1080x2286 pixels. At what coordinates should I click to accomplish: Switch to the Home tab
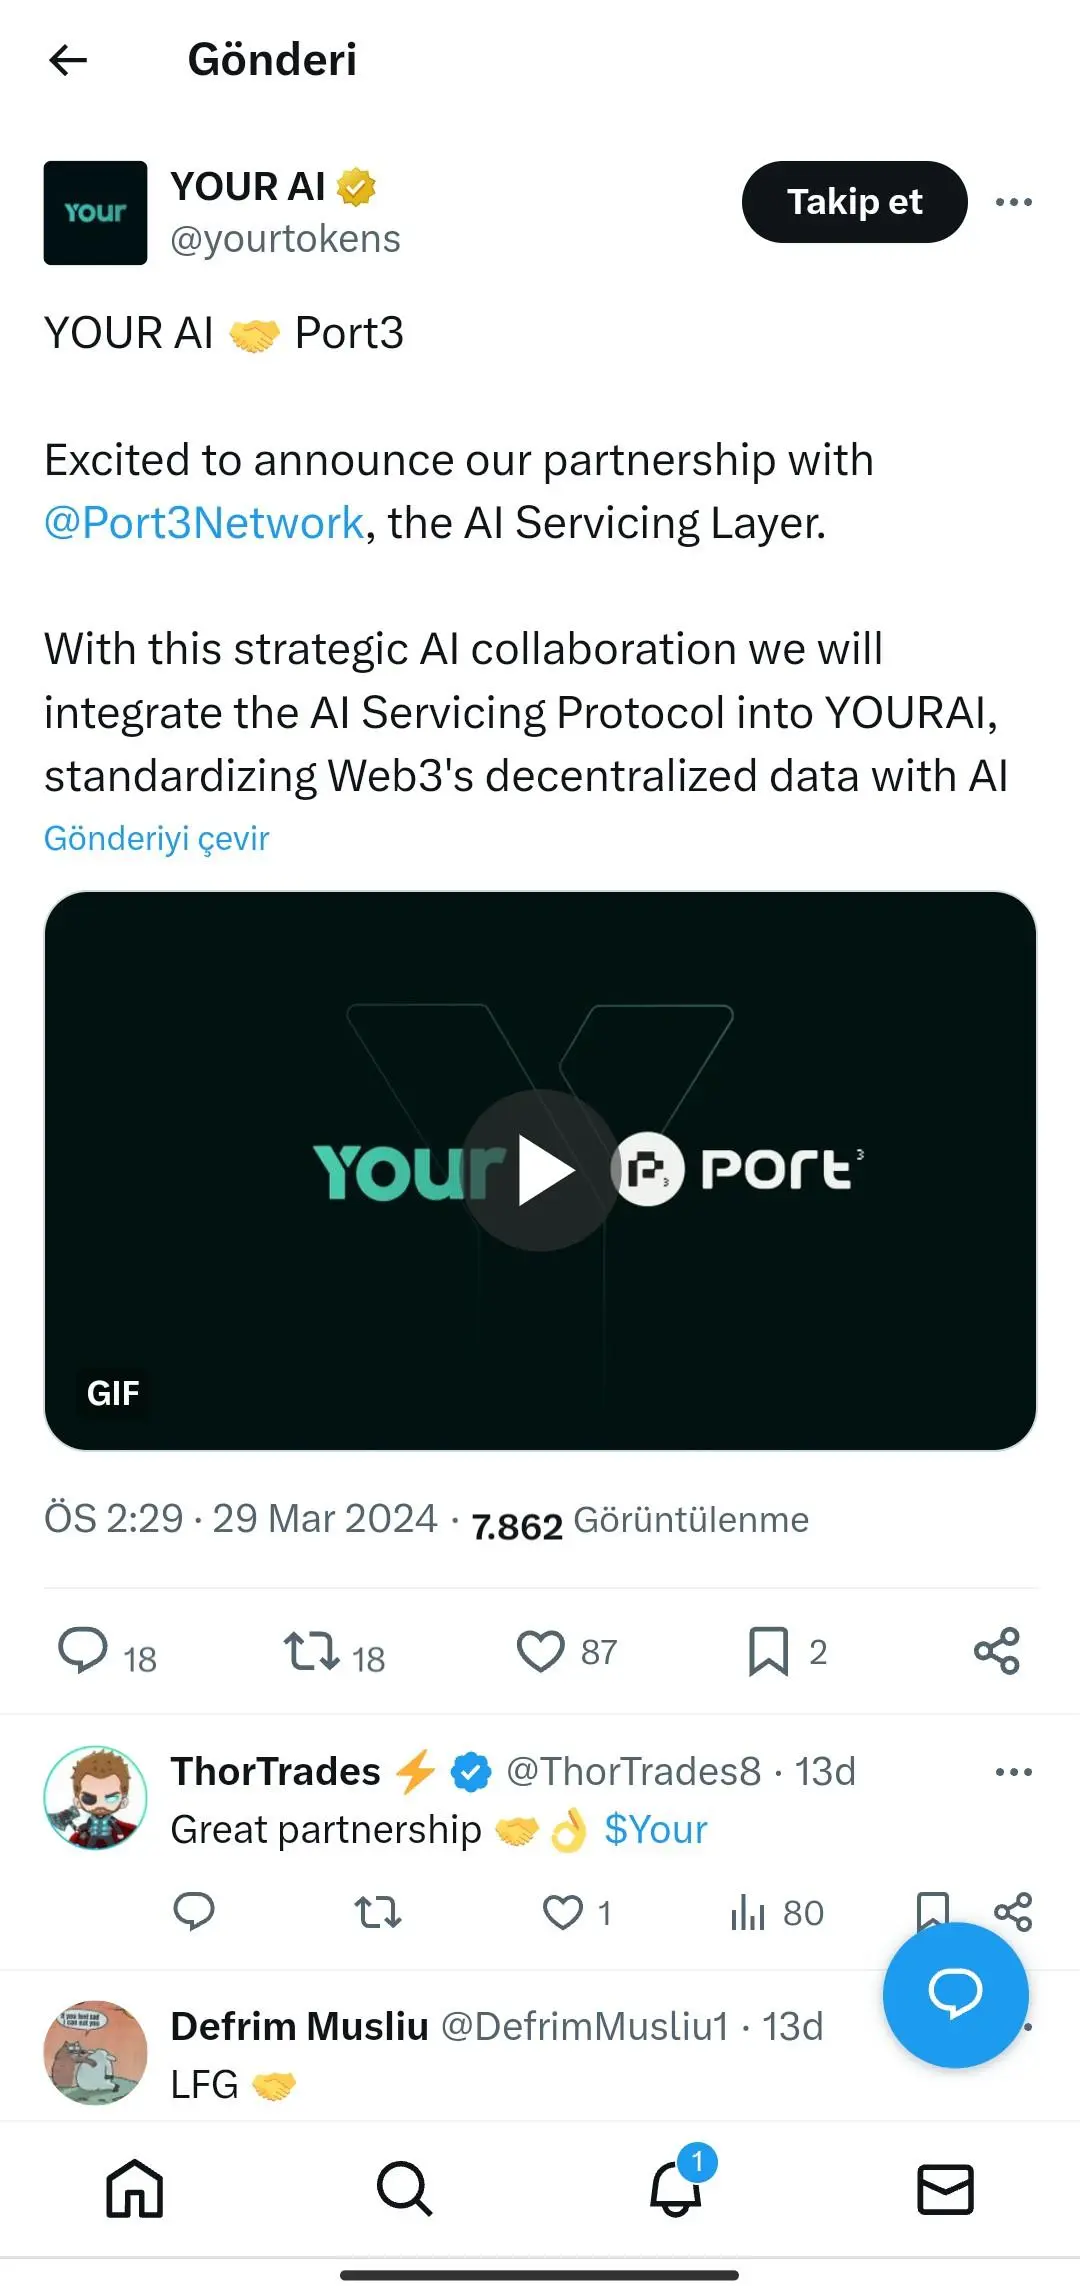click(135, 2188)
